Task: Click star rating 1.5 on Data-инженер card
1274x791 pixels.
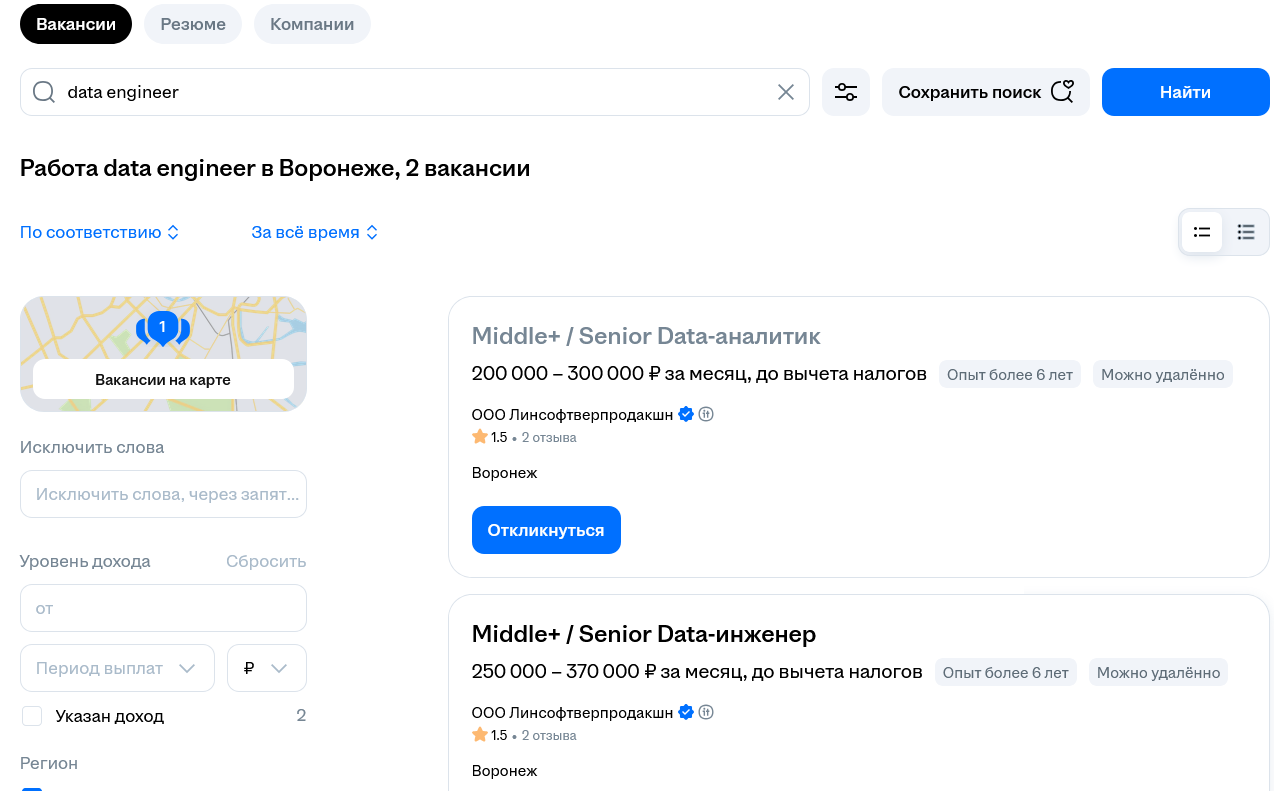Action: coord(490,735)
